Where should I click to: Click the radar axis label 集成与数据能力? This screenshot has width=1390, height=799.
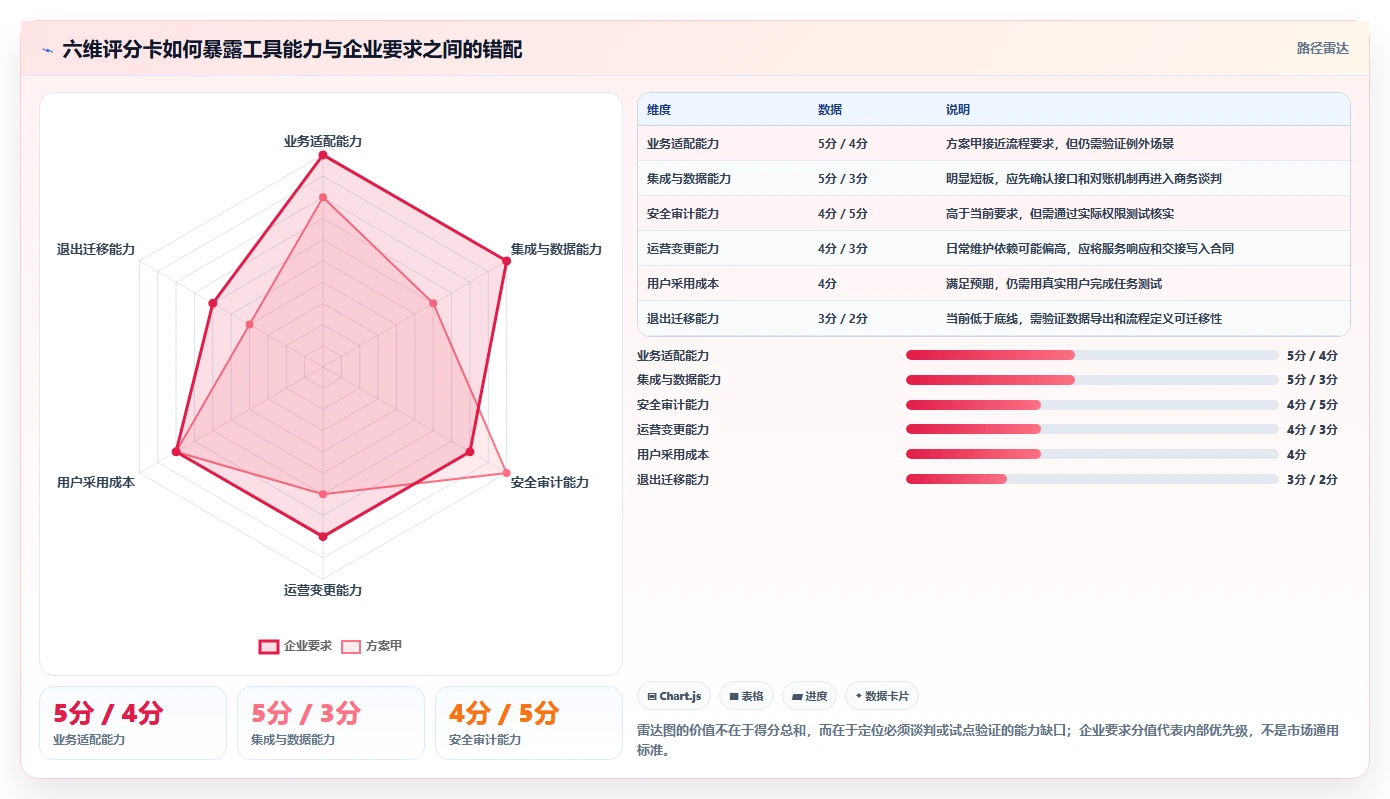tap(556, 249)
